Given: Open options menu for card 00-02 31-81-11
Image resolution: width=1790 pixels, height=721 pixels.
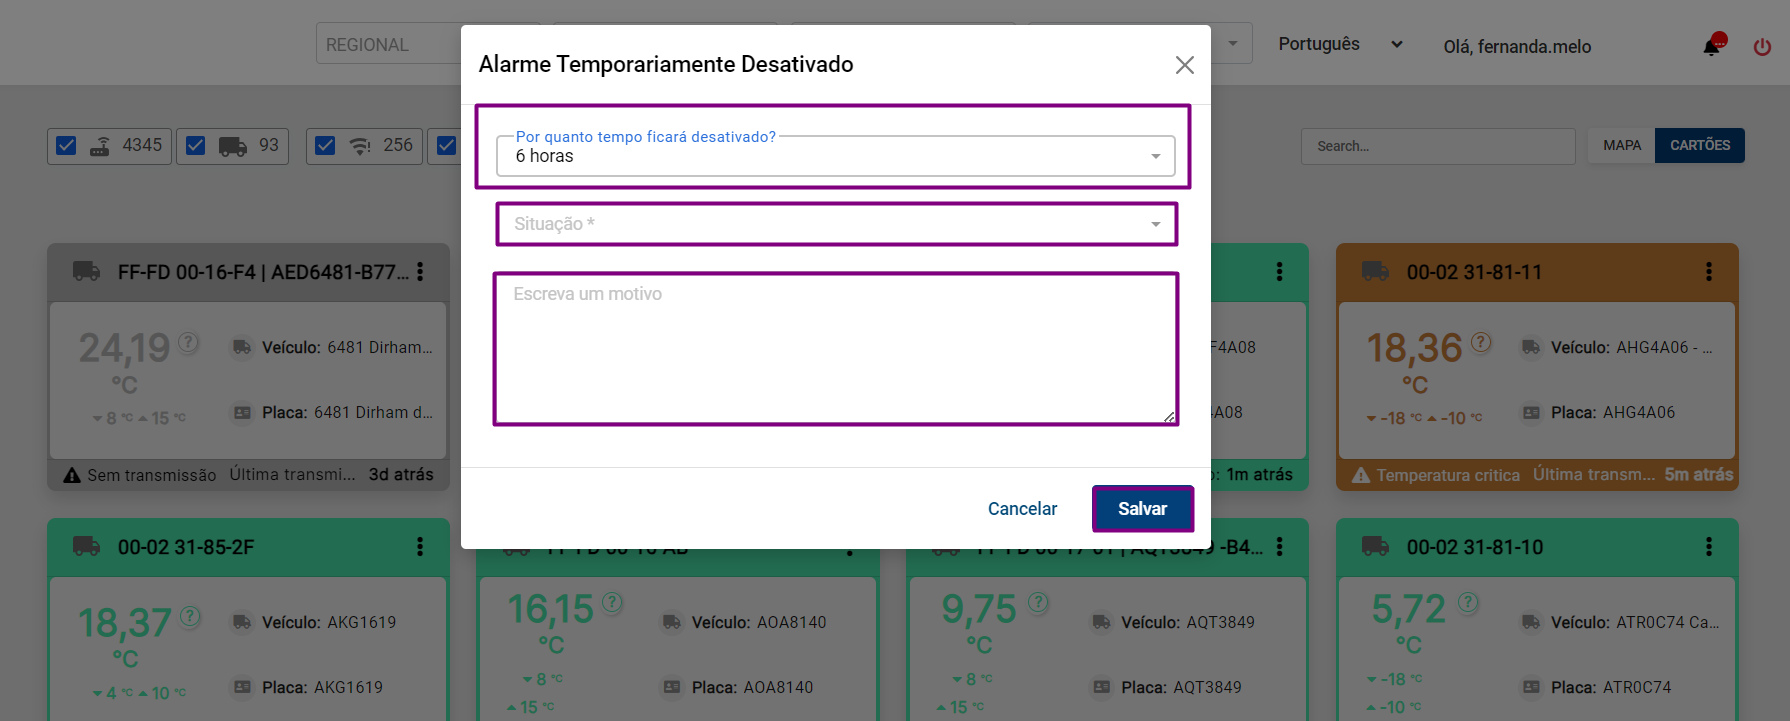Looking at the screenshot, I should coord(1708,272).
